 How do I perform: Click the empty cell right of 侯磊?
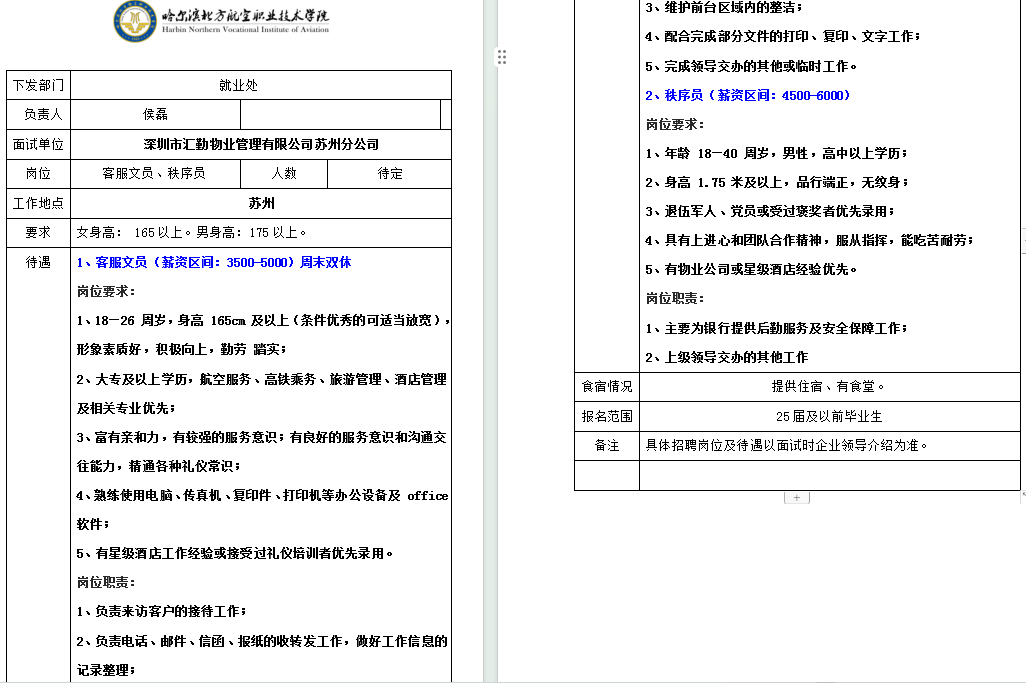340,115
